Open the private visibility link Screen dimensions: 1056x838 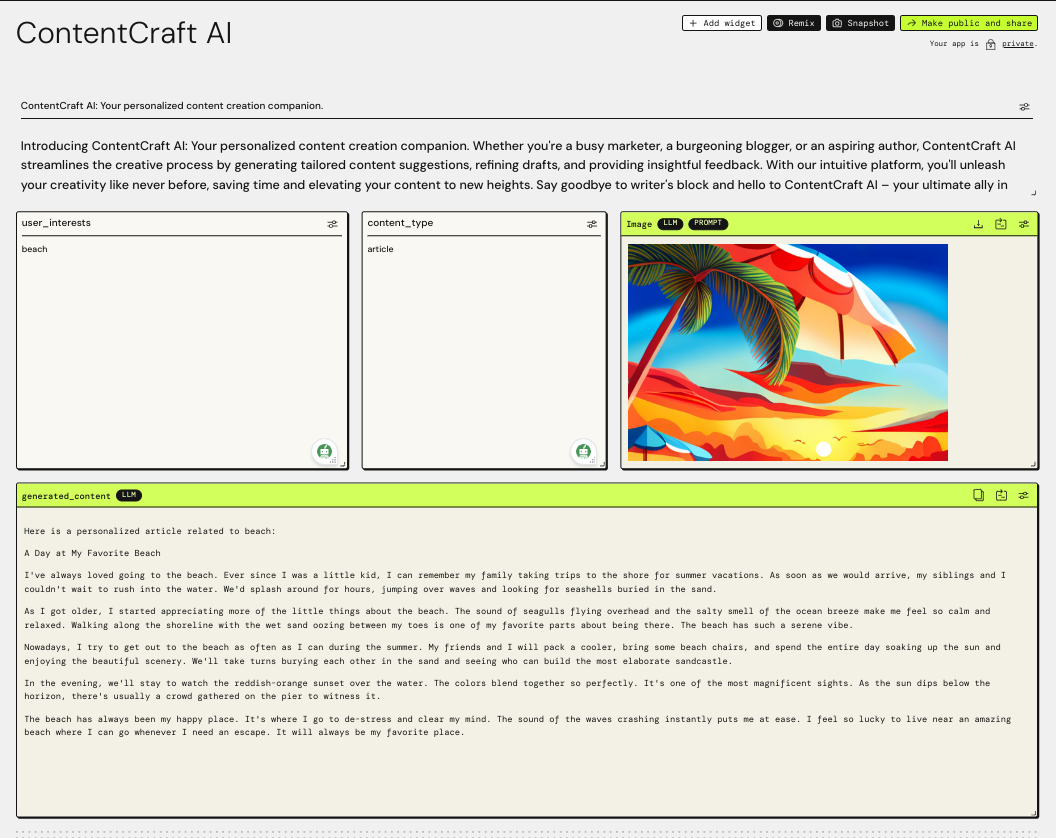click(1018, 44)
